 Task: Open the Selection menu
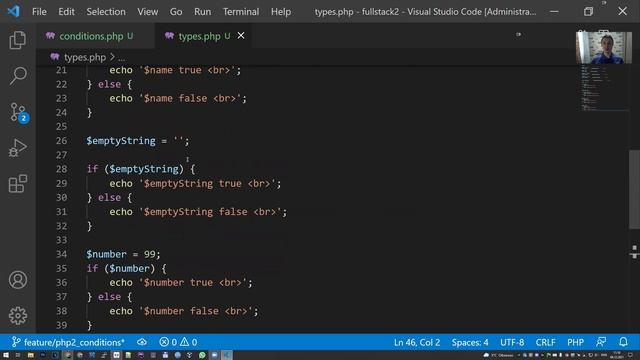[106, 11]
